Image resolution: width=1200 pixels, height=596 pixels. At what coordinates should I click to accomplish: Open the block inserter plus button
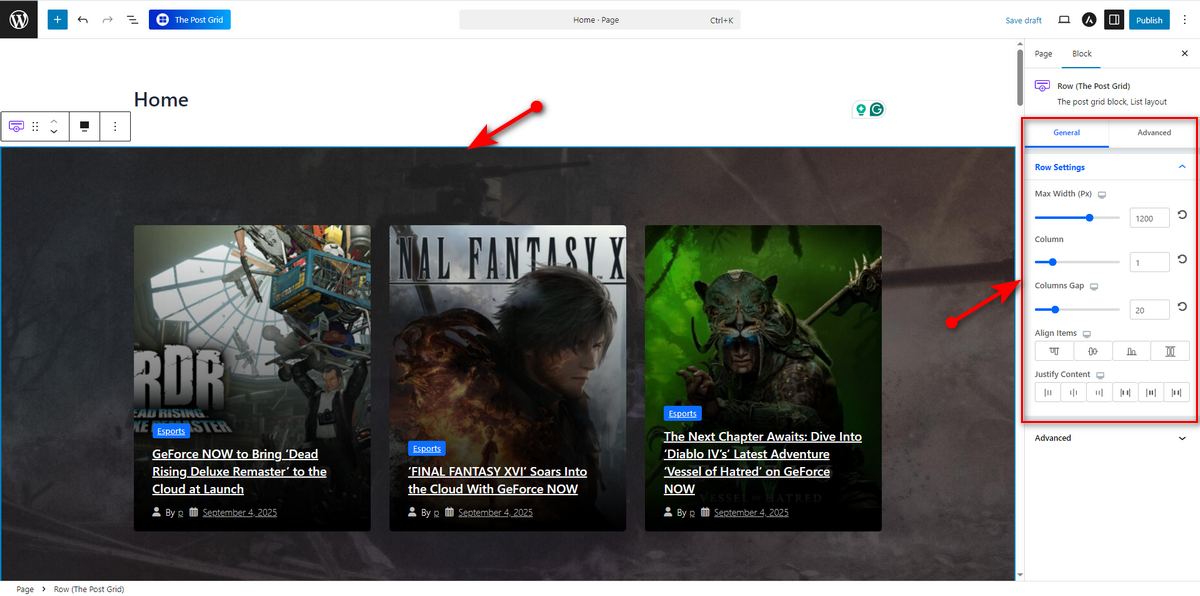[57, 19]
